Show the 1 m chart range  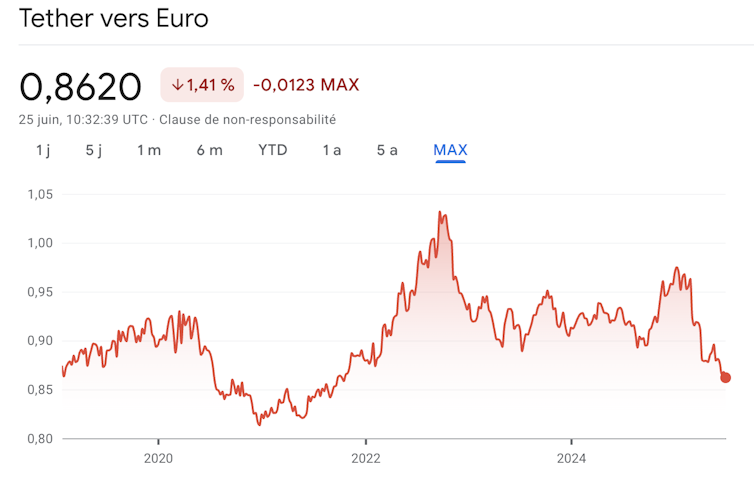click(x=149, y=150)
